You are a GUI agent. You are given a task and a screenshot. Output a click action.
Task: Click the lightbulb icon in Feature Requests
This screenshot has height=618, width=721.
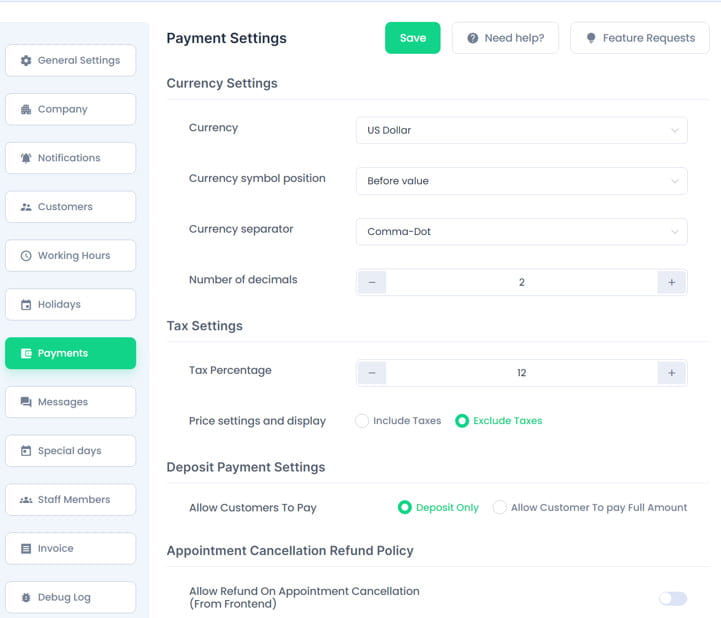(591, 38)
